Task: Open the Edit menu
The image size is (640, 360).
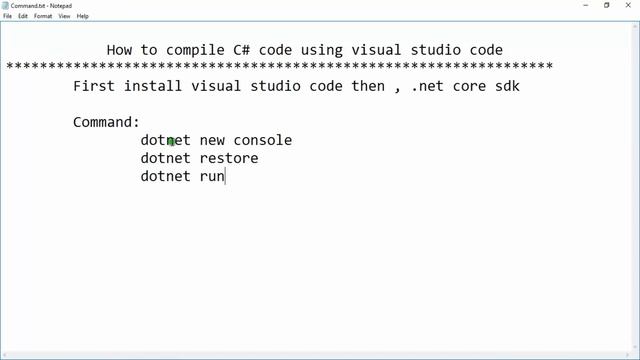Action: point(23,16)
